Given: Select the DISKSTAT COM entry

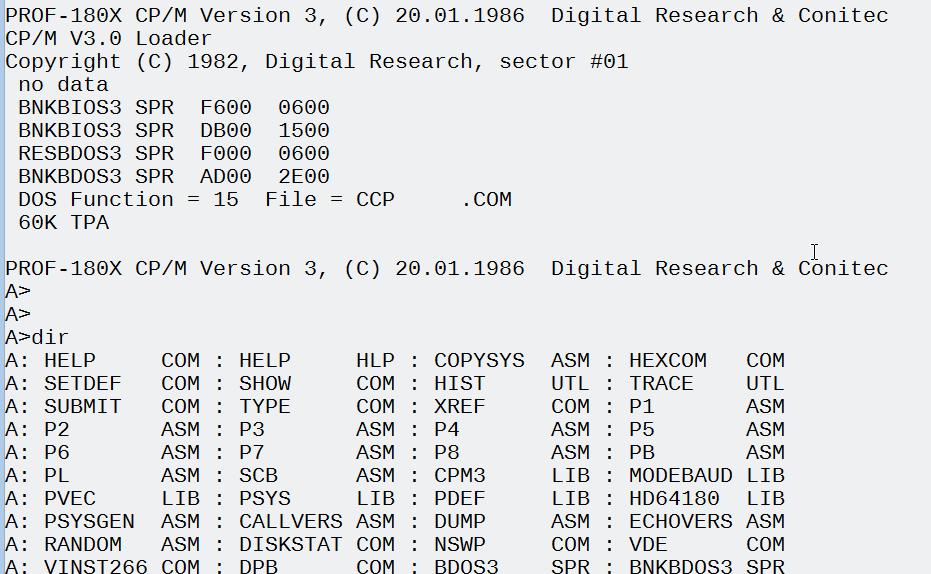Looking at the screenshot, I should point(316,545).
